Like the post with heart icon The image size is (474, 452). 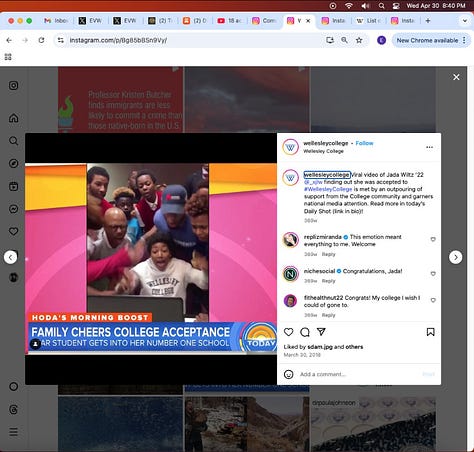click(x=289, y=332)
